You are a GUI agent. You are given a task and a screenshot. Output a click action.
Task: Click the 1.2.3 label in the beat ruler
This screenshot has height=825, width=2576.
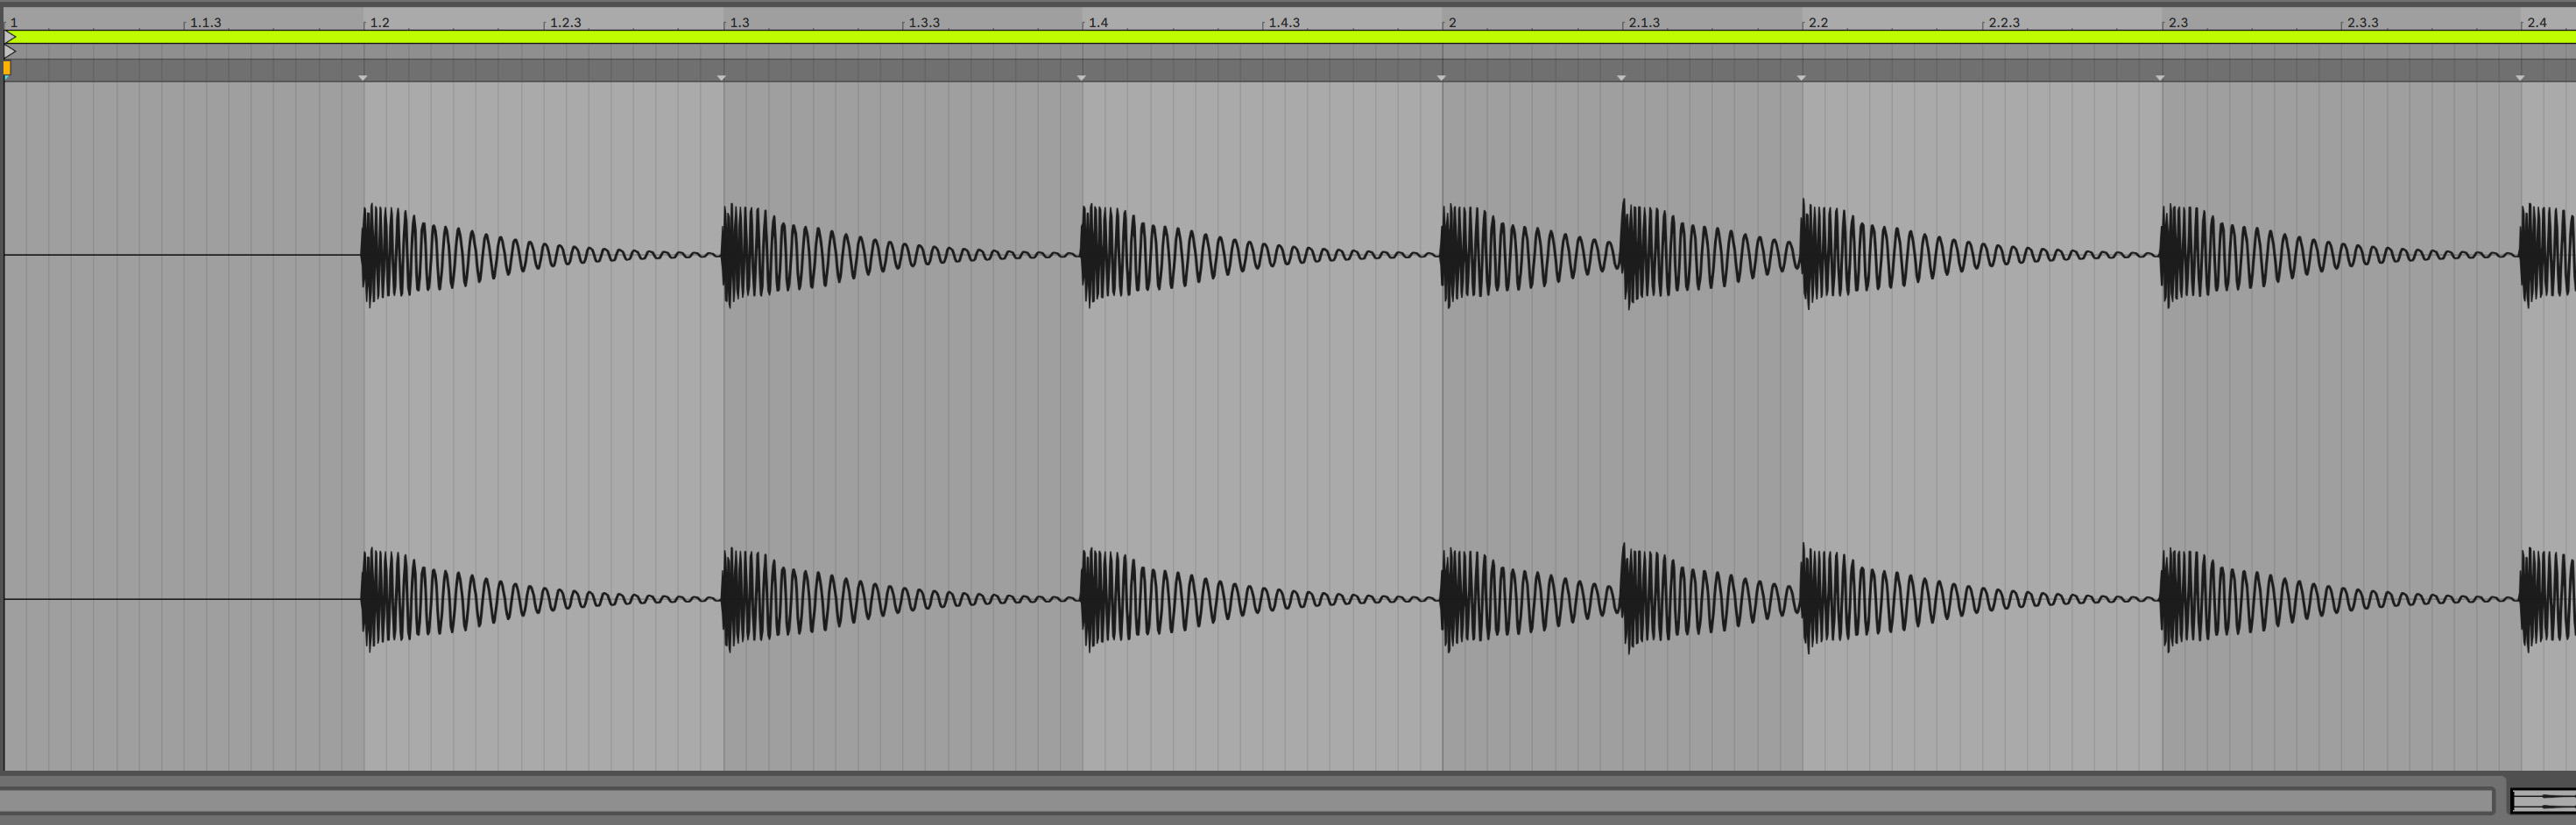pos(565,22)
